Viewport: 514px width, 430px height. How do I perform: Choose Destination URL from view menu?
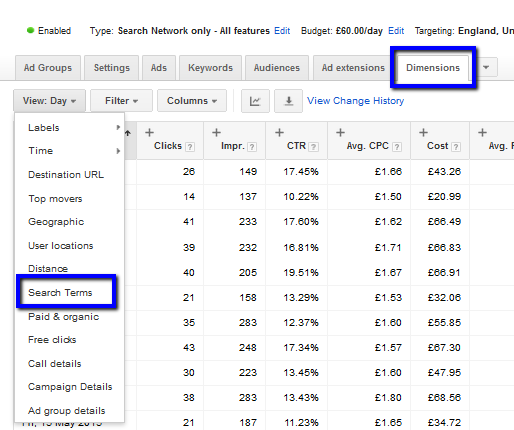tap(66, 175)
